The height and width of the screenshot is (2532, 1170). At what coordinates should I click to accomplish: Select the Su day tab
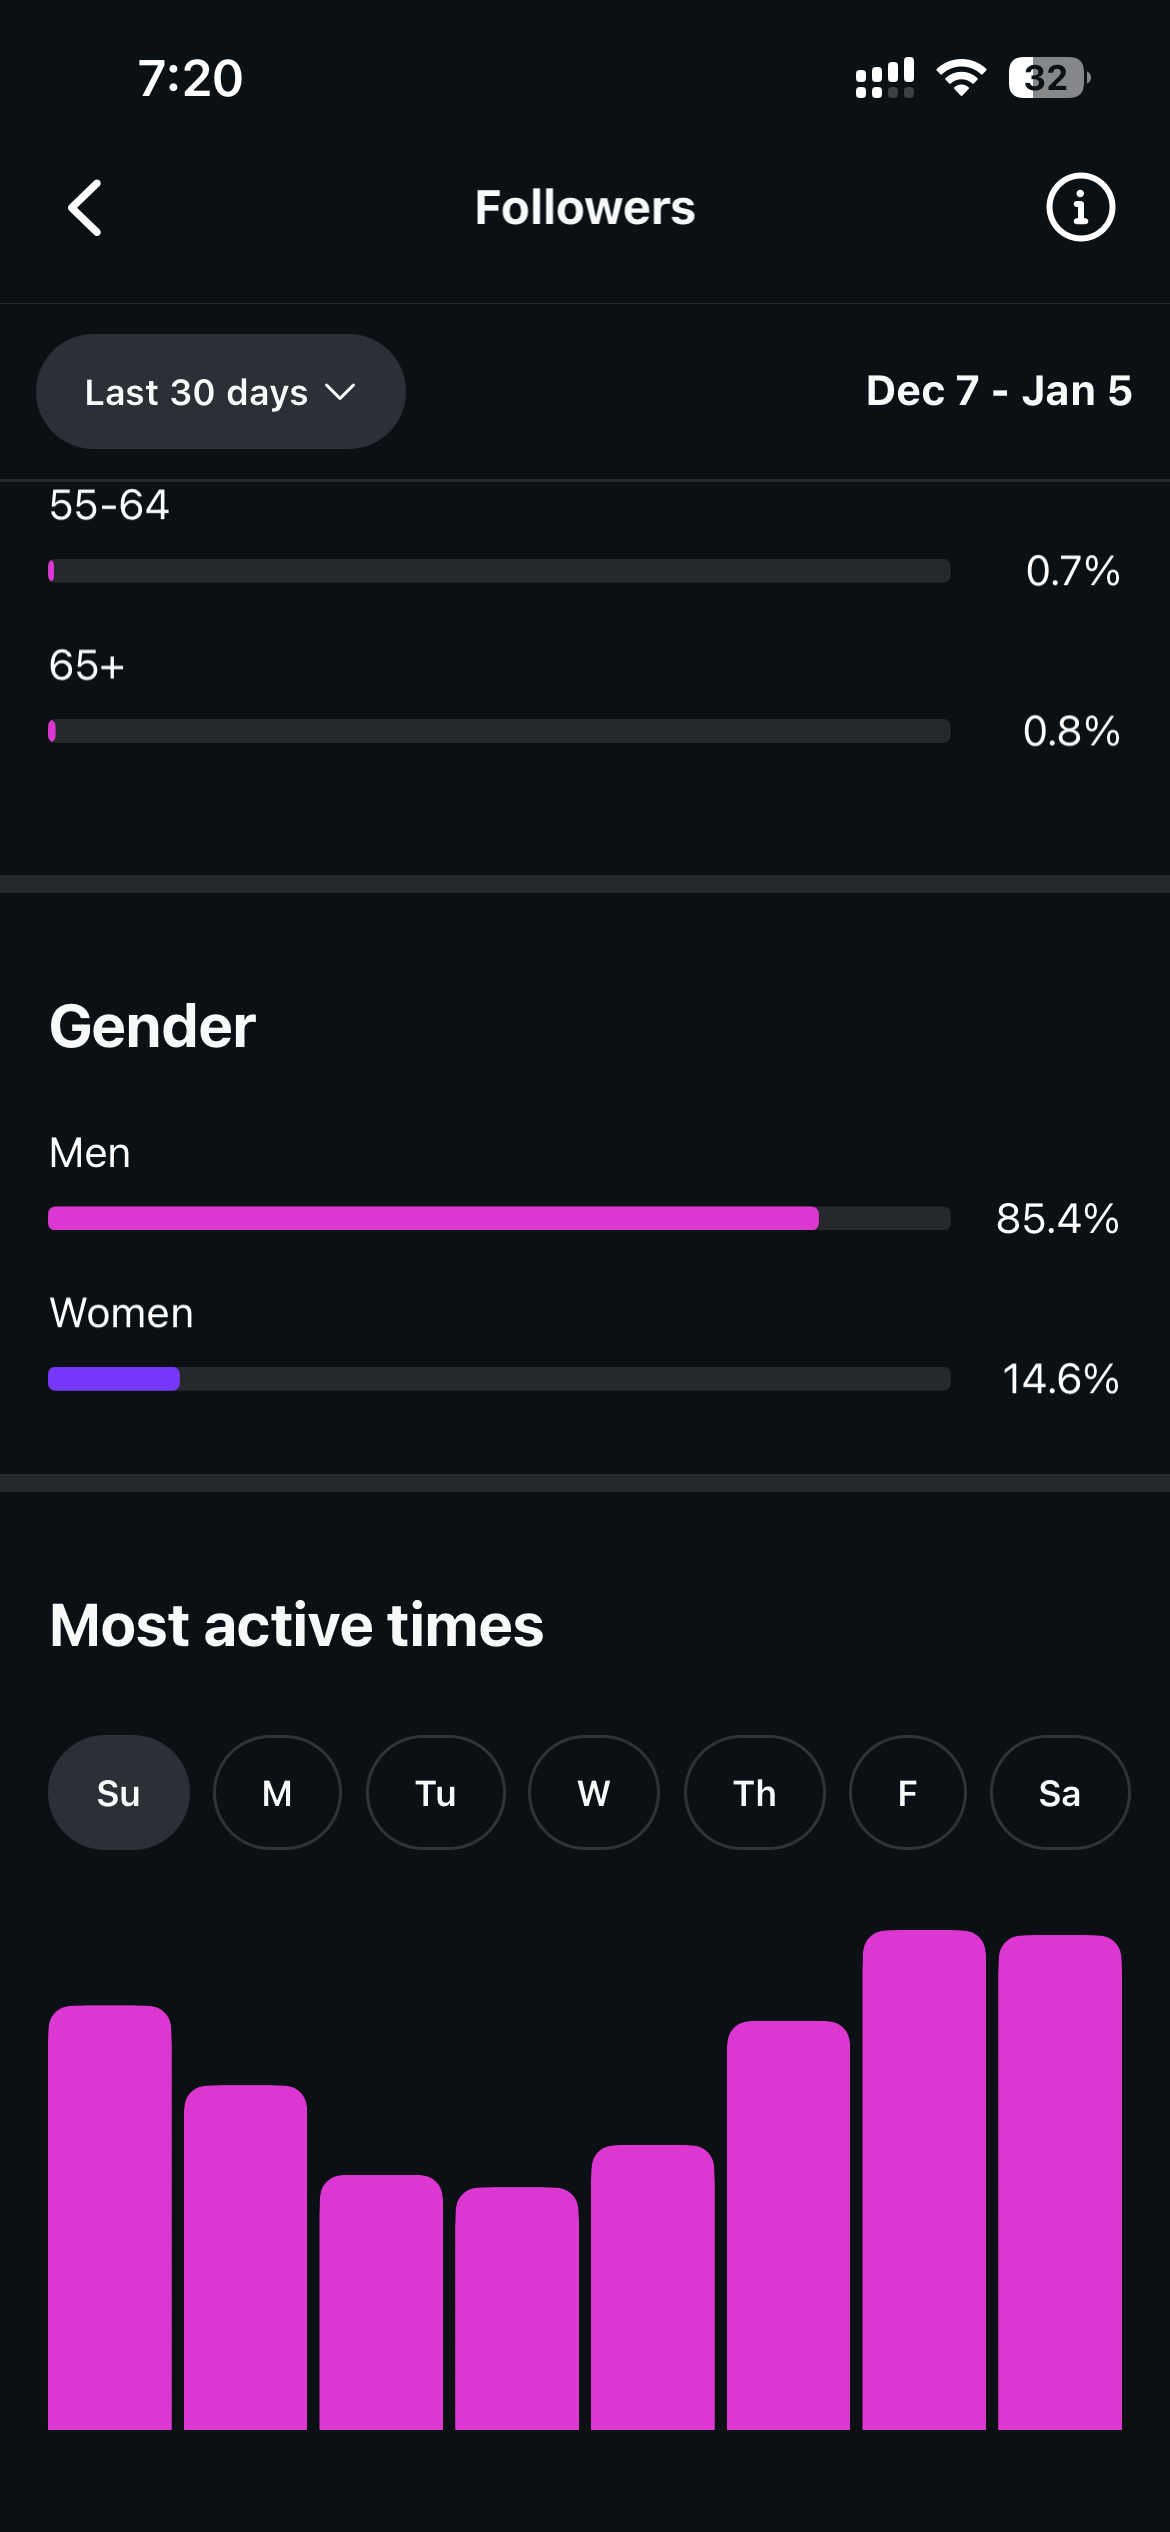[x=118, y=1793]
